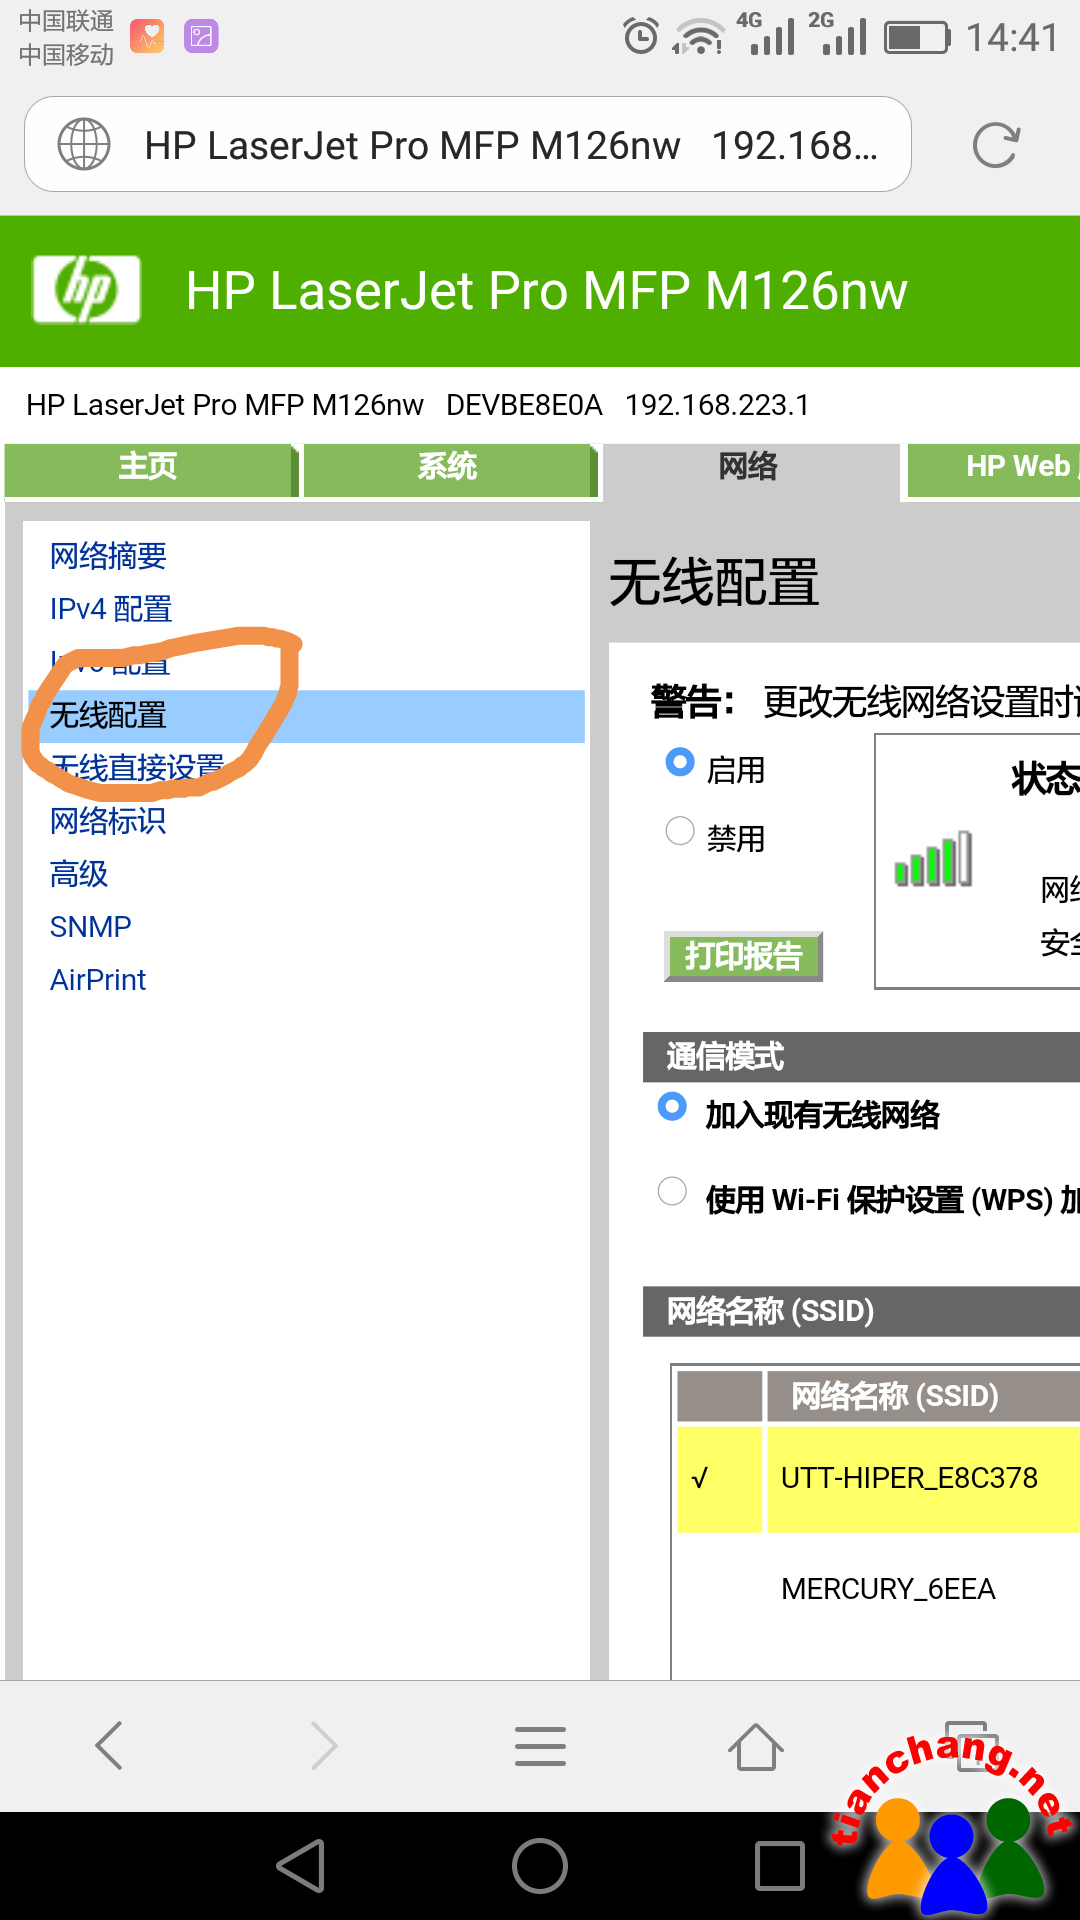
Task: Open the HP Web tab
Action: click(993, 469)
